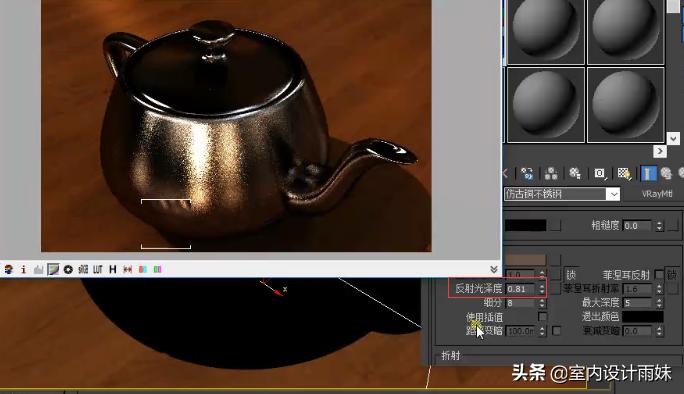684x394 pixels.
Task: Click the rendered teapot image
Action: point(236,126)
